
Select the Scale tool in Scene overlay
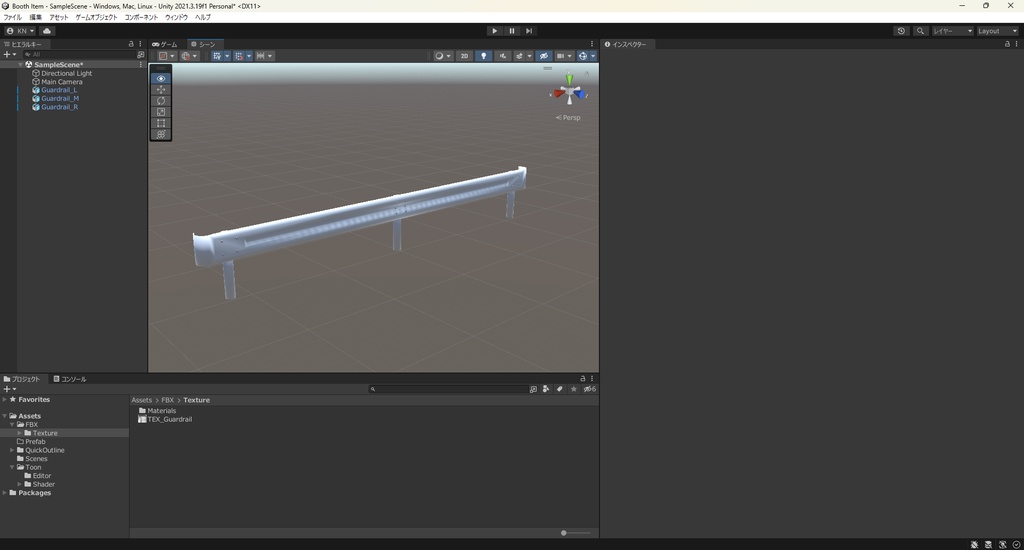click(161, 112)
